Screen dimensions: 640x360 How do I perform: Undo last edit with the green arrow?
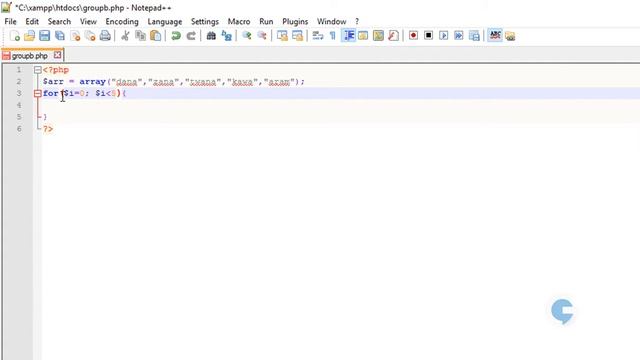coord(176,36)
